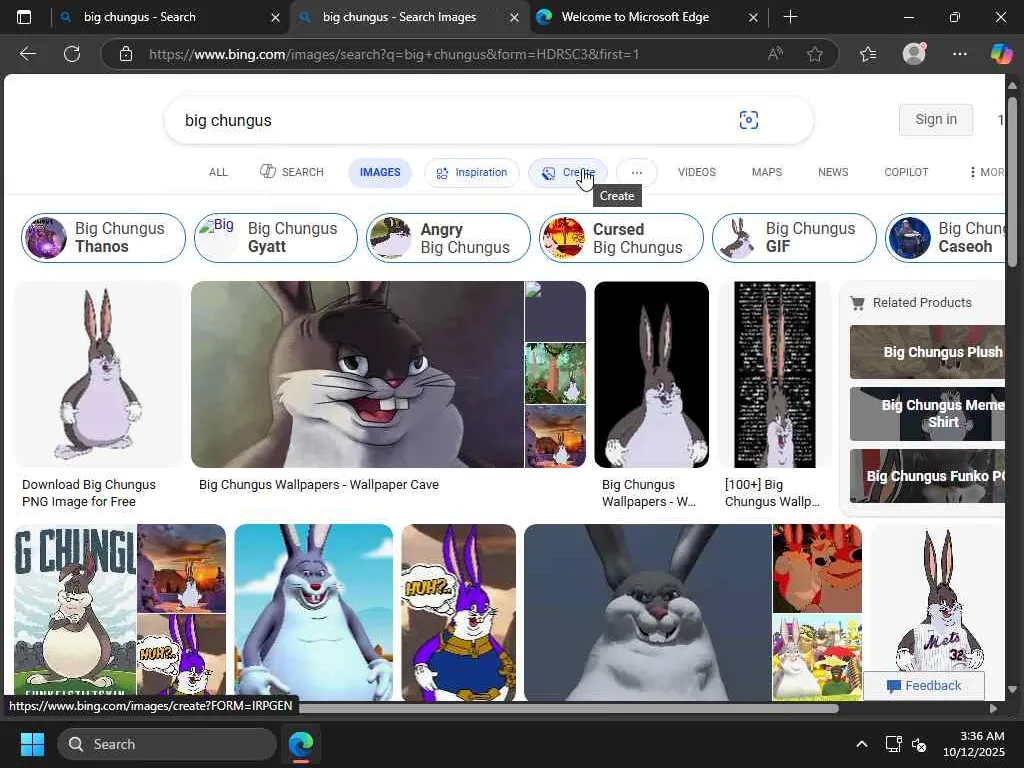This screenshot has width=1024, height=768.
Task: Open the Edge profile avatar
Action: tap(914, 54)
